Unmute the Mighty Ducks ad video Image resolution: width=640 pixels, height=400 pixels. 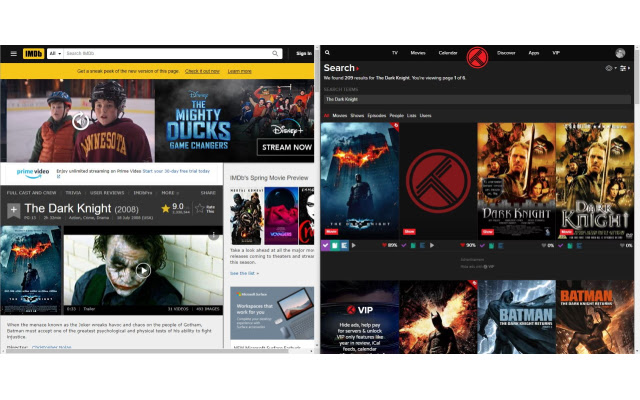coord(80,121)
